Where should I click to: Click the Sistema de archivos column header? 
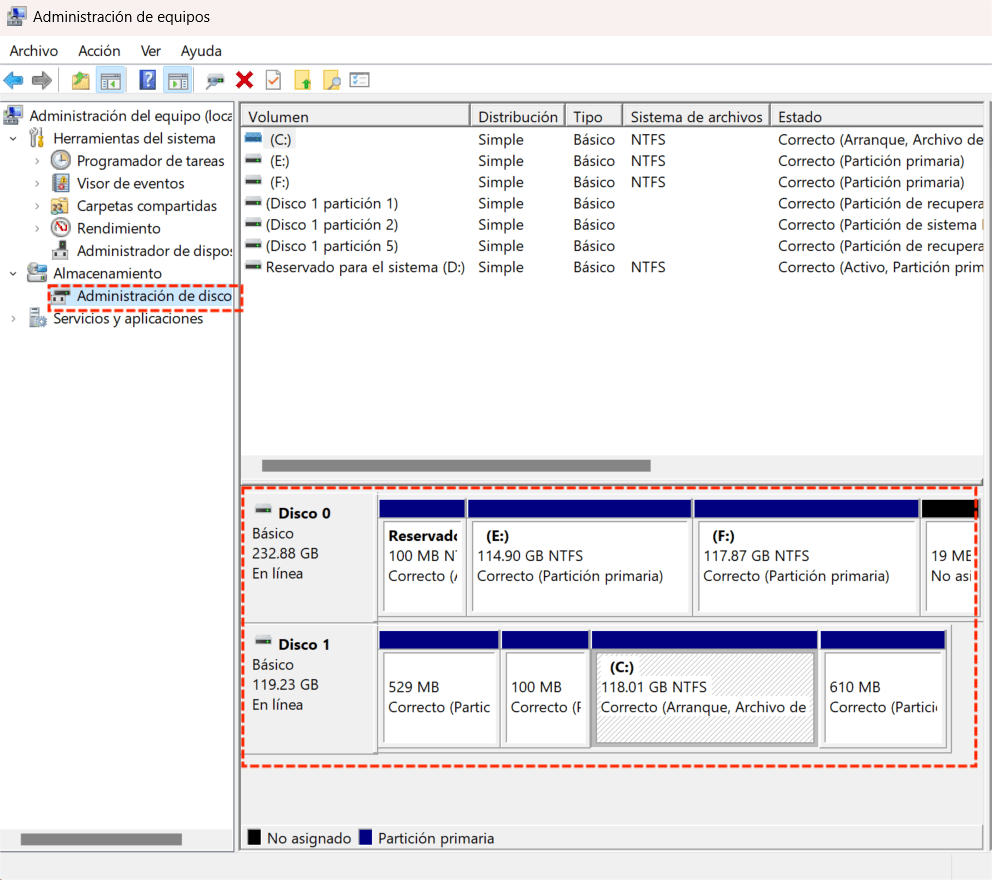pos(696,117)
